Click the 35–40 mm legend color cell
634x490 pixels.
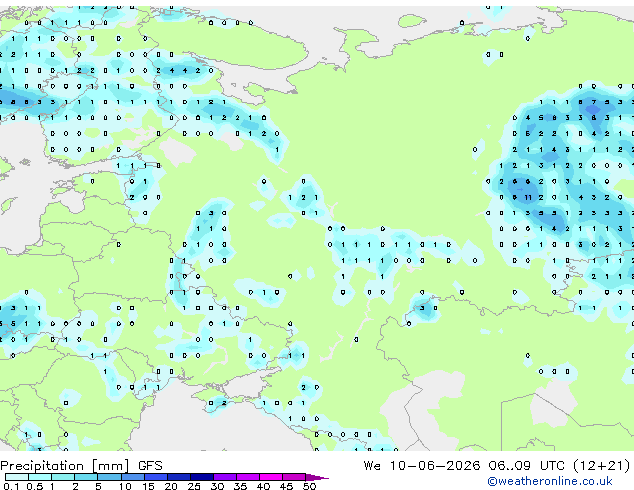[247, 477]
